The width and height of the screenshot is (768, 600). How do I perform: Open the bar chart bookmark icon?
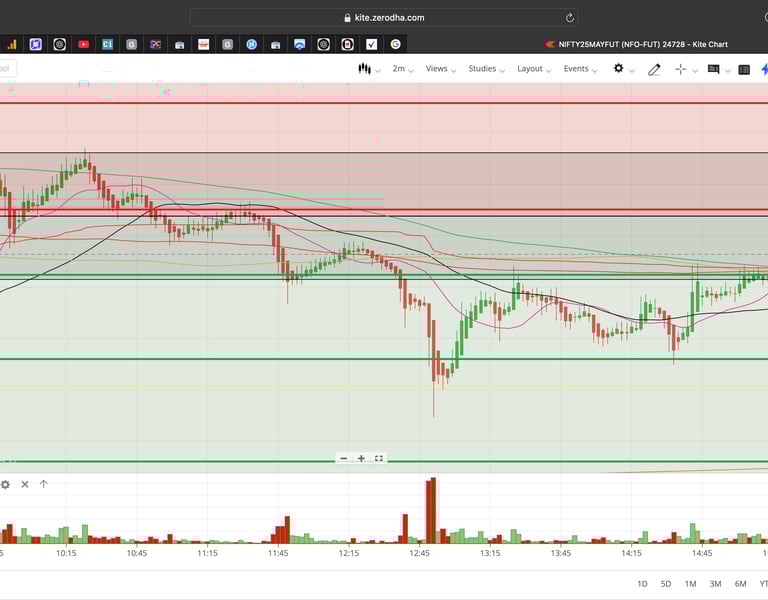12,45
